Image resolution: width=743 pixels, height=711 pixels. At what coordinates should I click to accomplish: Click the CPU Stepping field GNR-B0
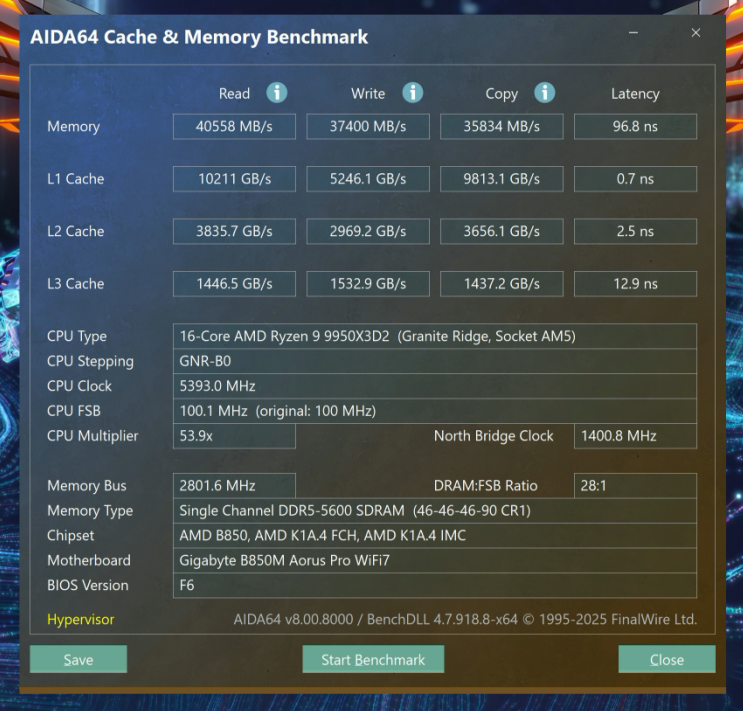(x=435, y=361)
